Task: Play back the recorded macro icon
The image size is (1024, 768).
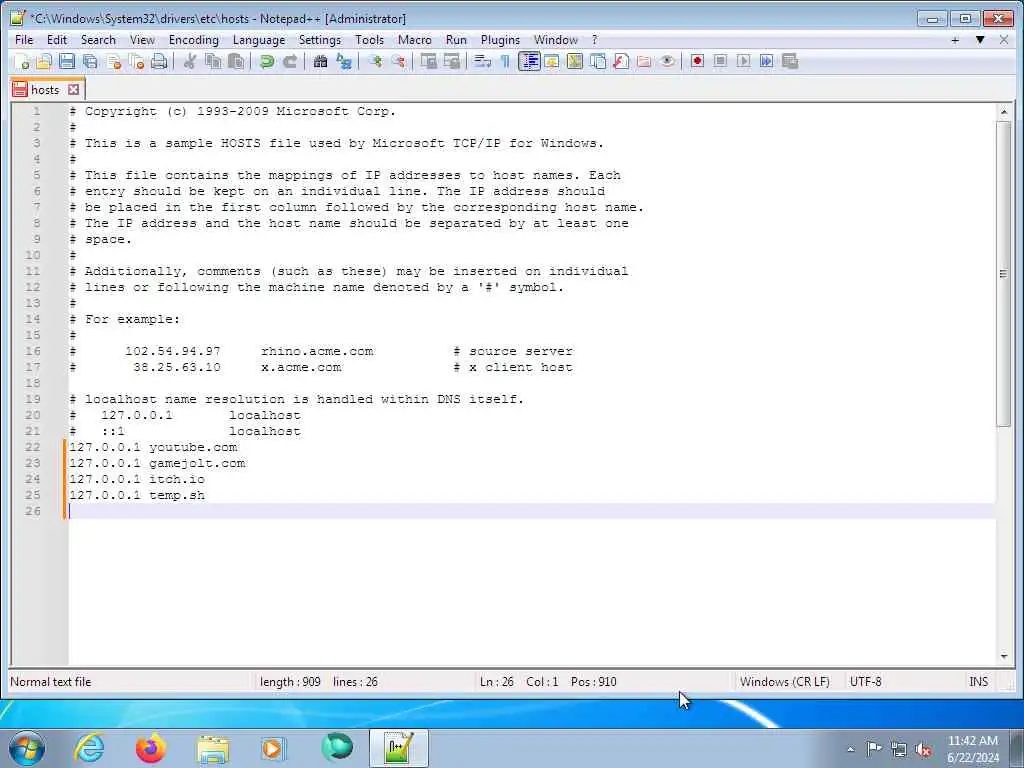Action: (x=743, y=61)
